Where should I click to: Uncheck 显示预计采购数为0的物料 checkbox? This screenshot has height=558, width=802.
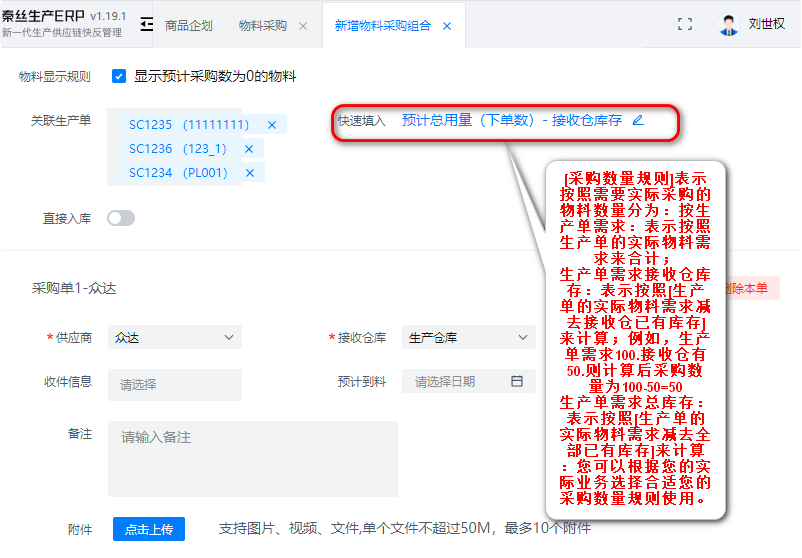119,76
